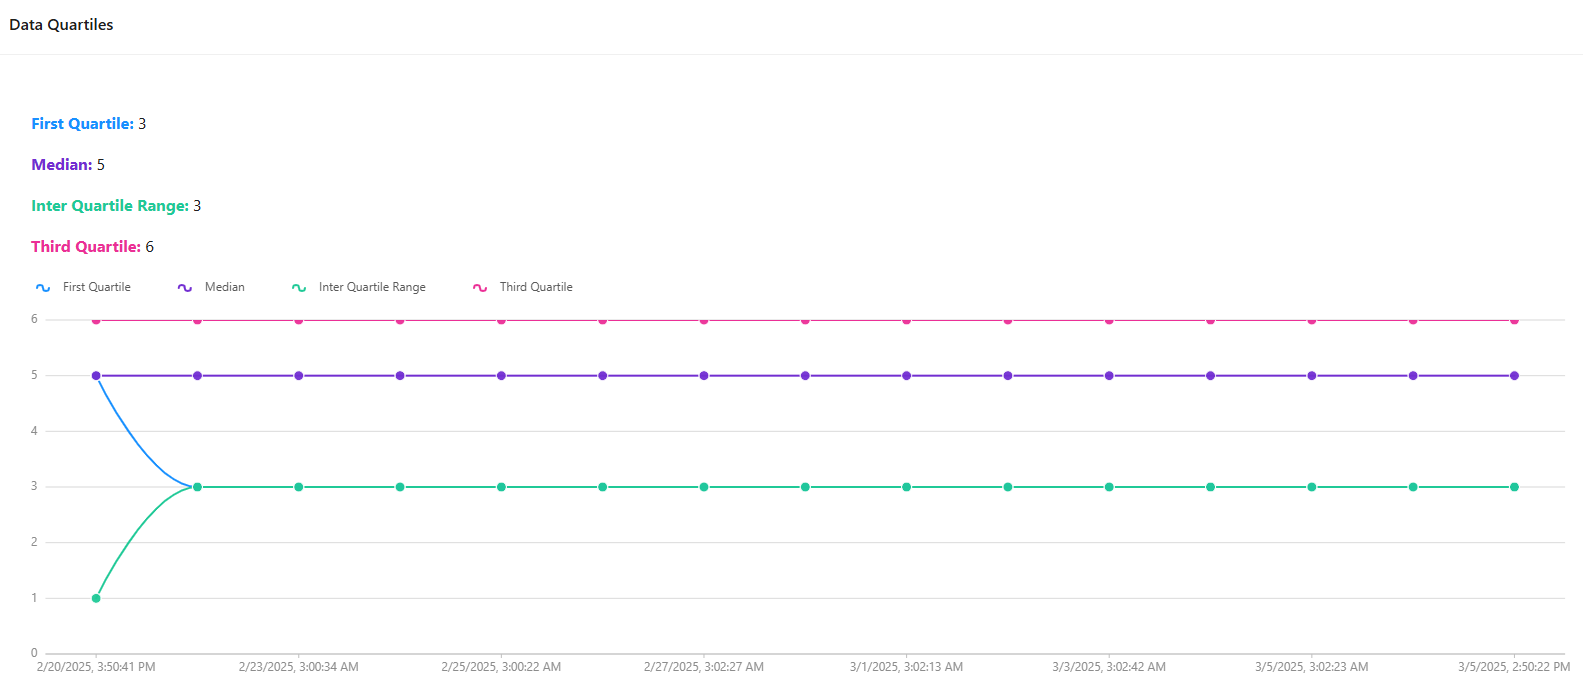Hide Median series via legend label
The width and height of the screenshot is (1583, 697).
[x=224, y=287]
